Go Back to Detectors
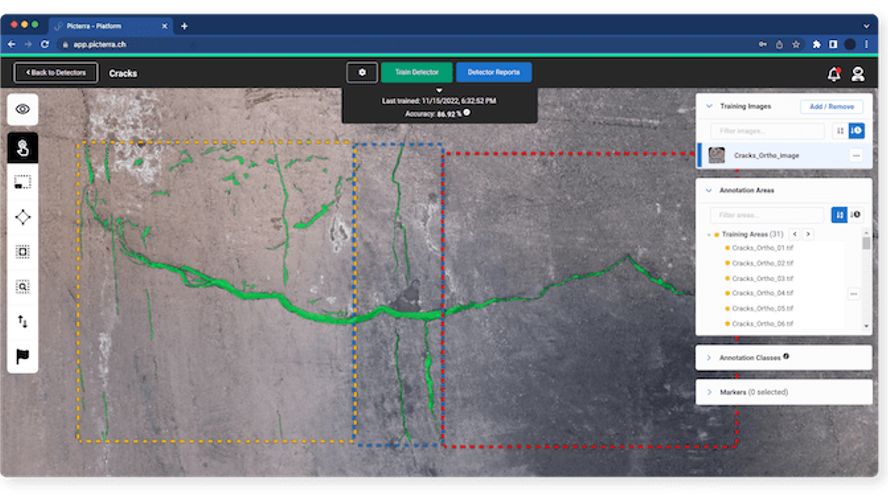Screen dimensions: 888x500 pyautogui.click(x=56, y=73)
